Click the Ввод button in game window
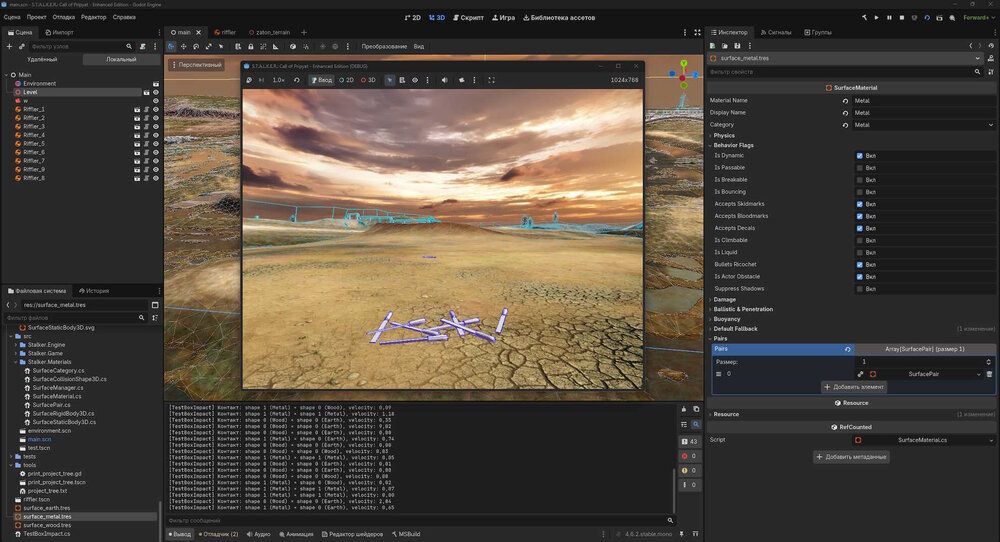Screen dimensions: 1000x542 click(x=321, y=80)
